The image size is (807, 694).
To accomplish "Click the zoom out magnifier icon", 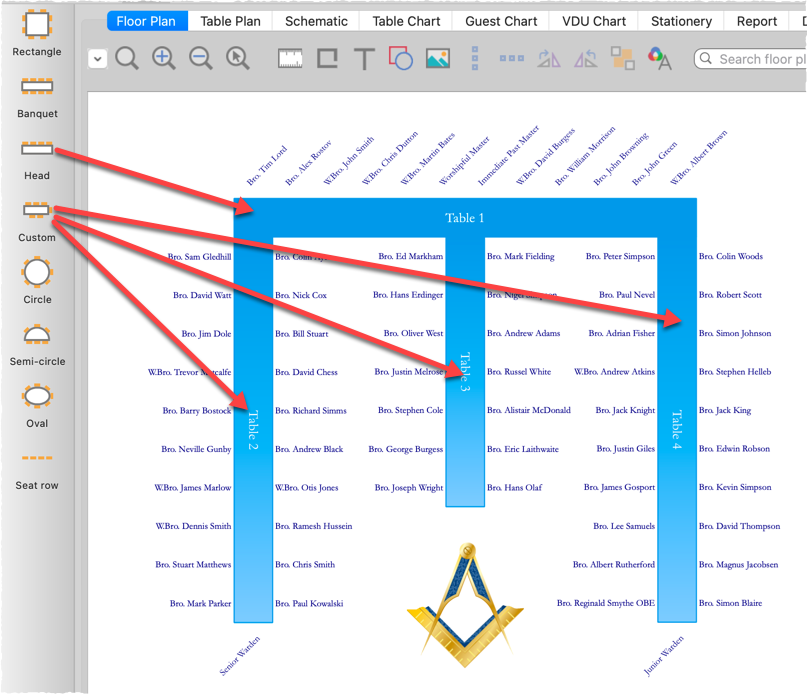I will pyautogui.click(x=200, y=58).
